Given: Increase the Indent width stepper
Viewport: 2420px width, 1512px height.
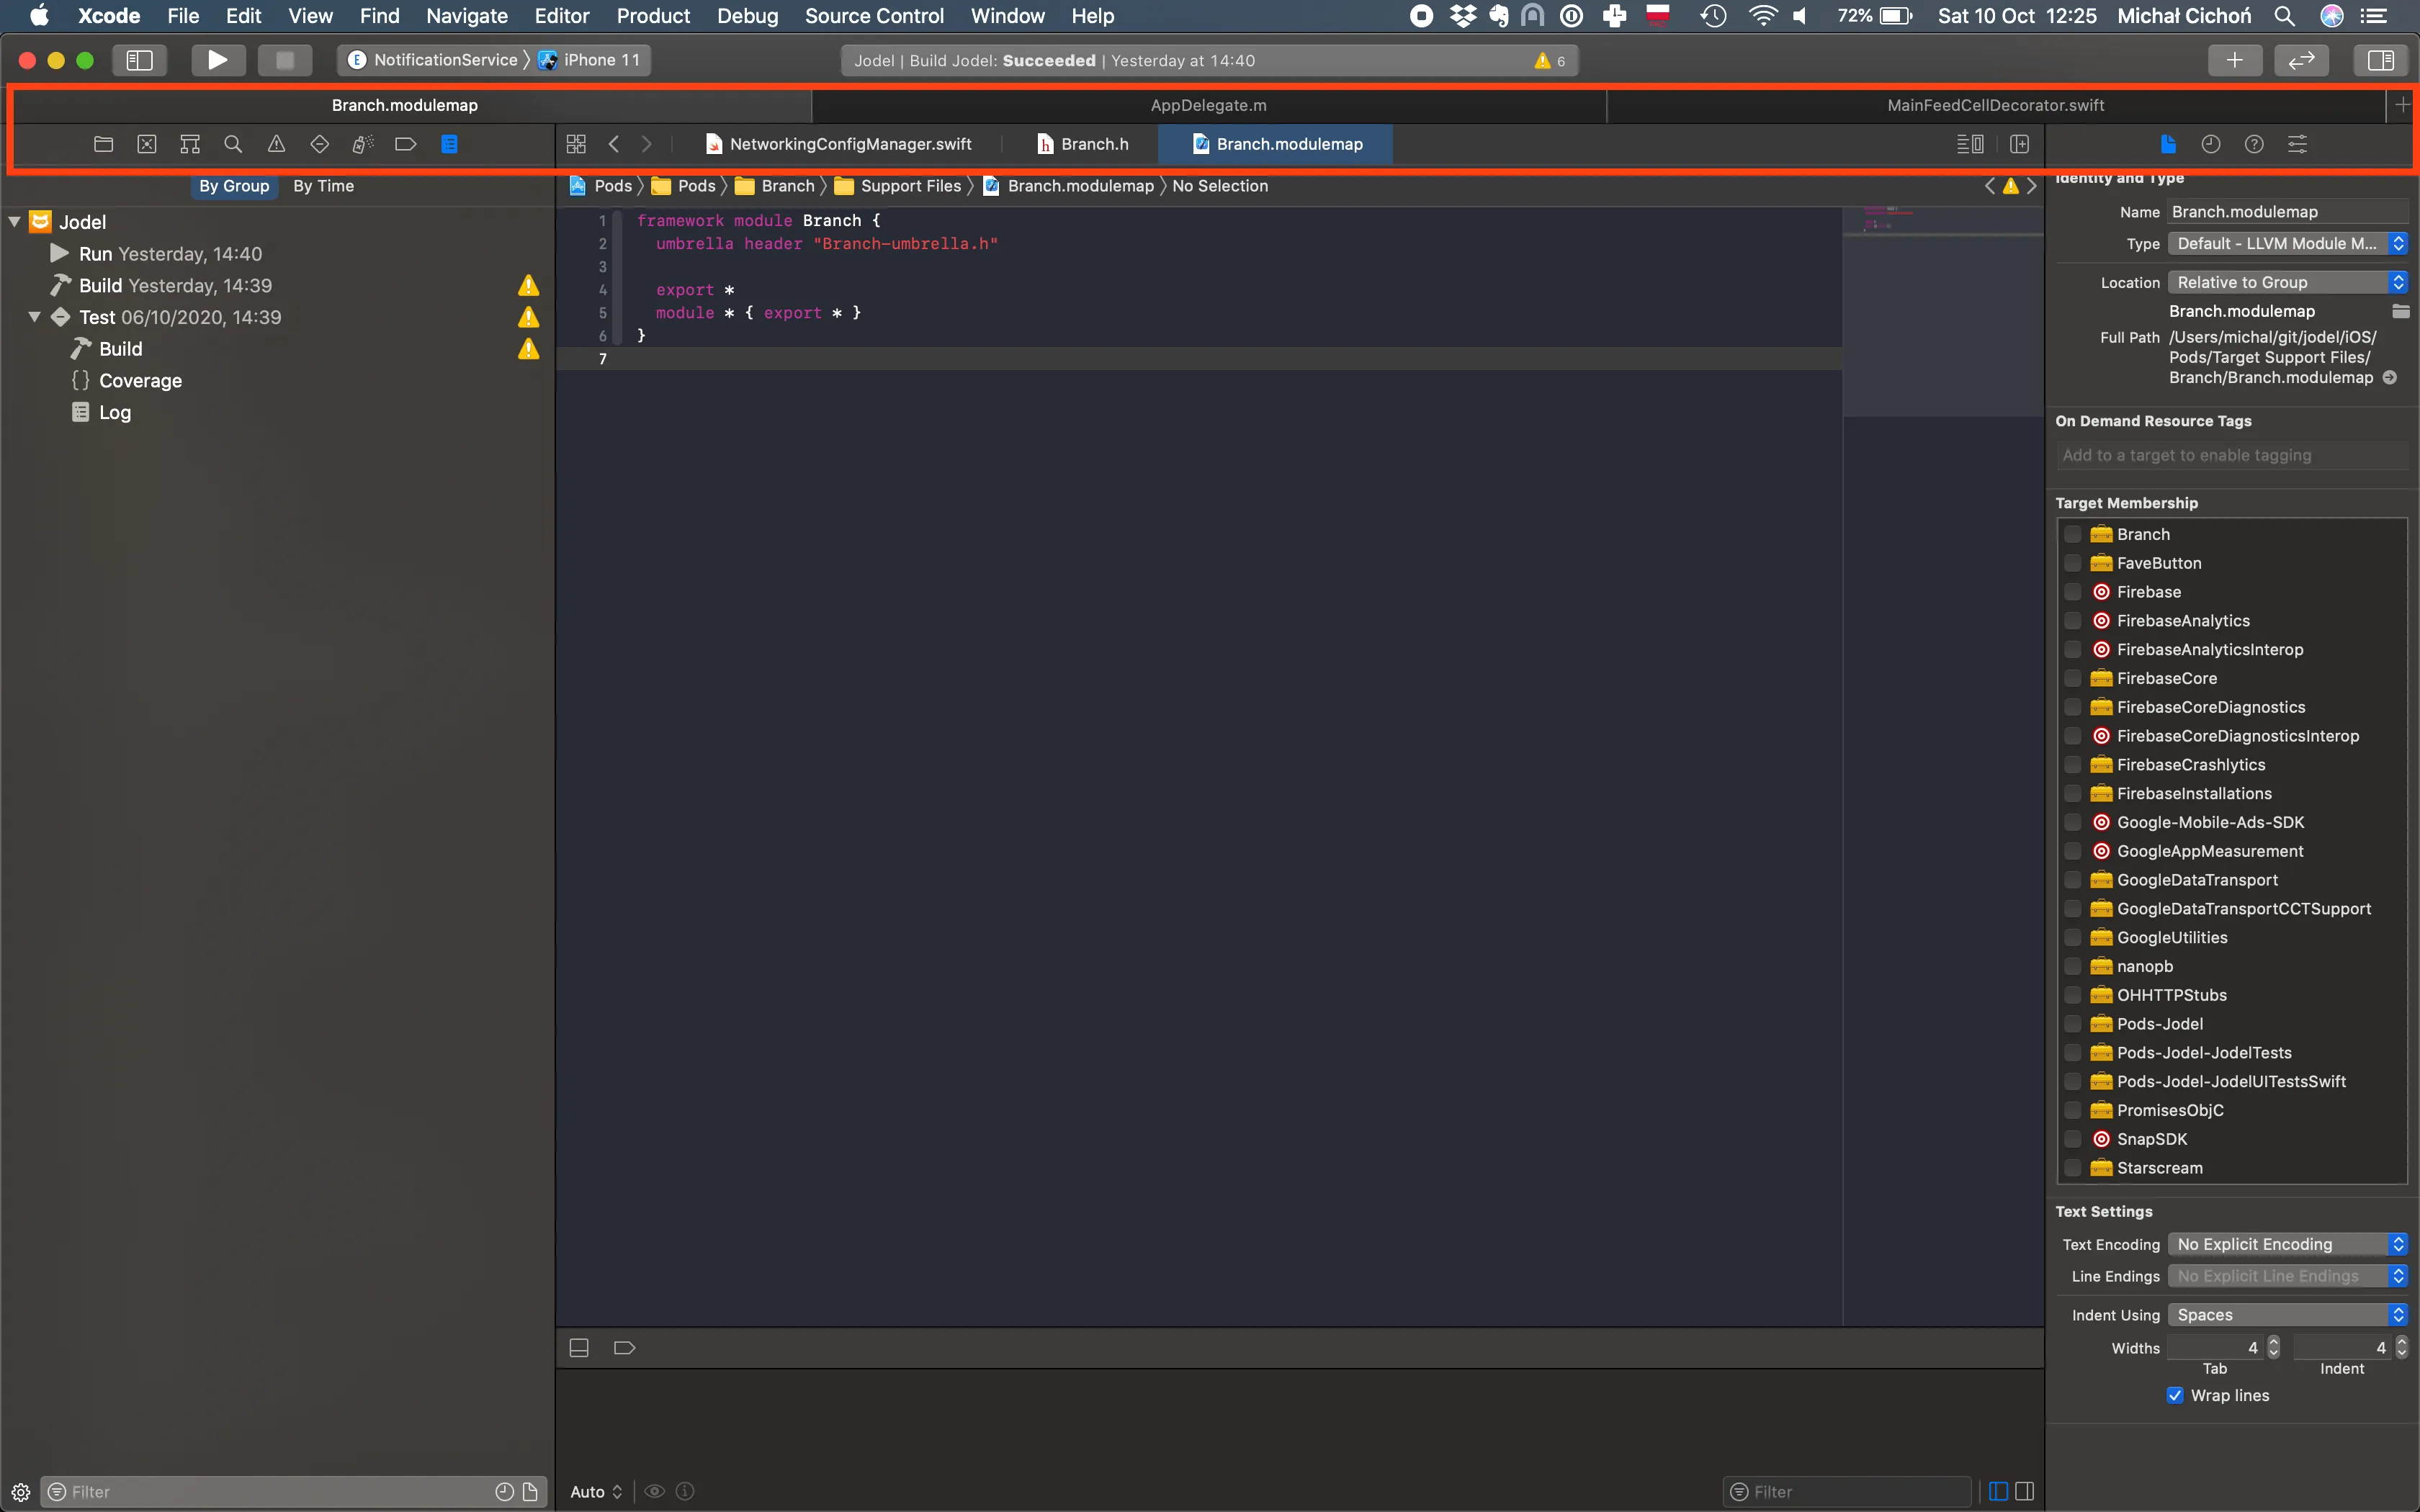Looking at the screenshot, I should point(2401,1341).
